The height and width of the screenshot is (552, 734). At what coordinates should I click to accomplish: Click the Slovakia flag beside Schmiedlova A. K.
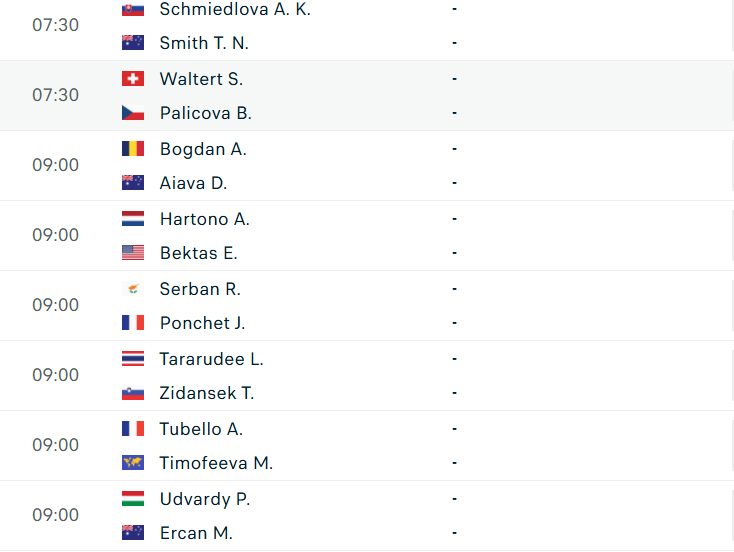[132, 9]
